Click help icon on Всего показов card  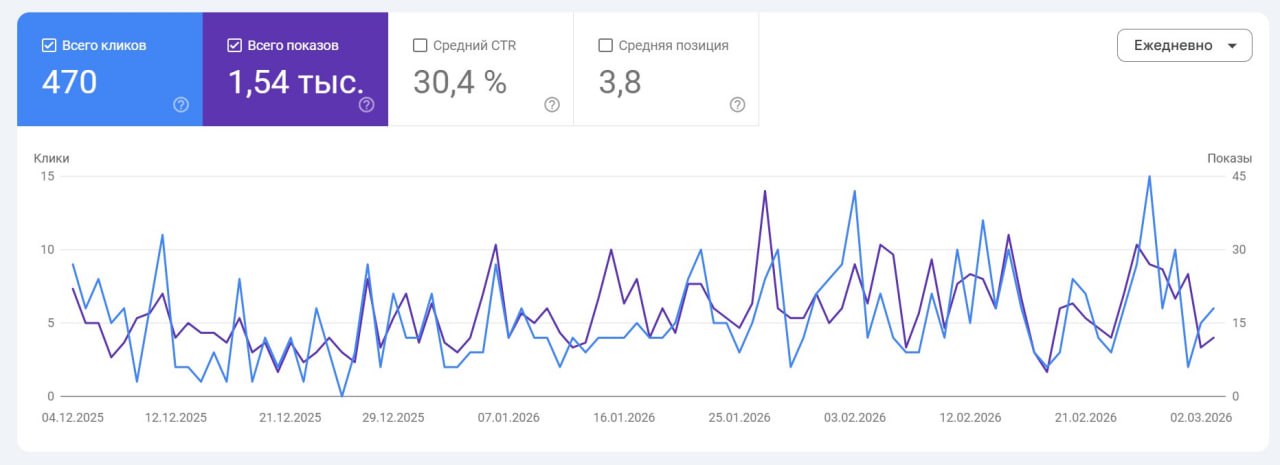367,105
